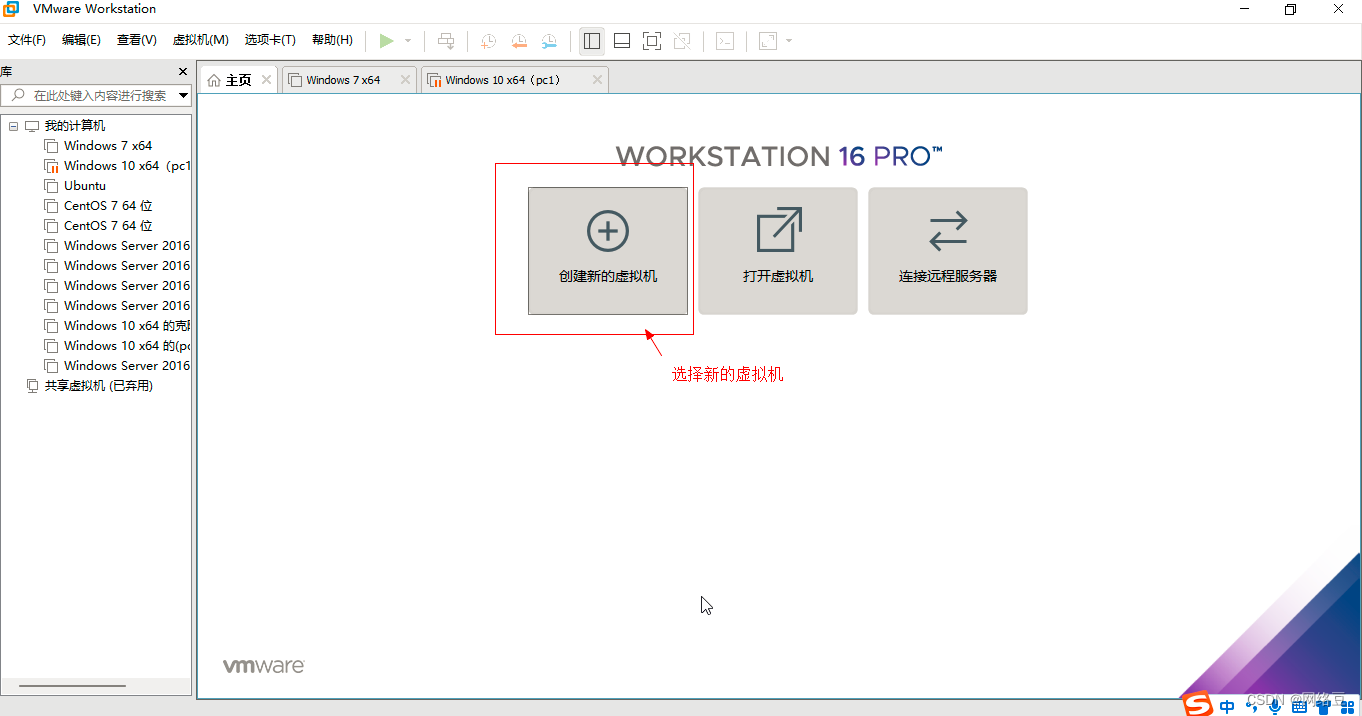Open the 虚拟机(M) menu
The image size is (1362, 716).
pyautogui.click(x=201, y=40)
